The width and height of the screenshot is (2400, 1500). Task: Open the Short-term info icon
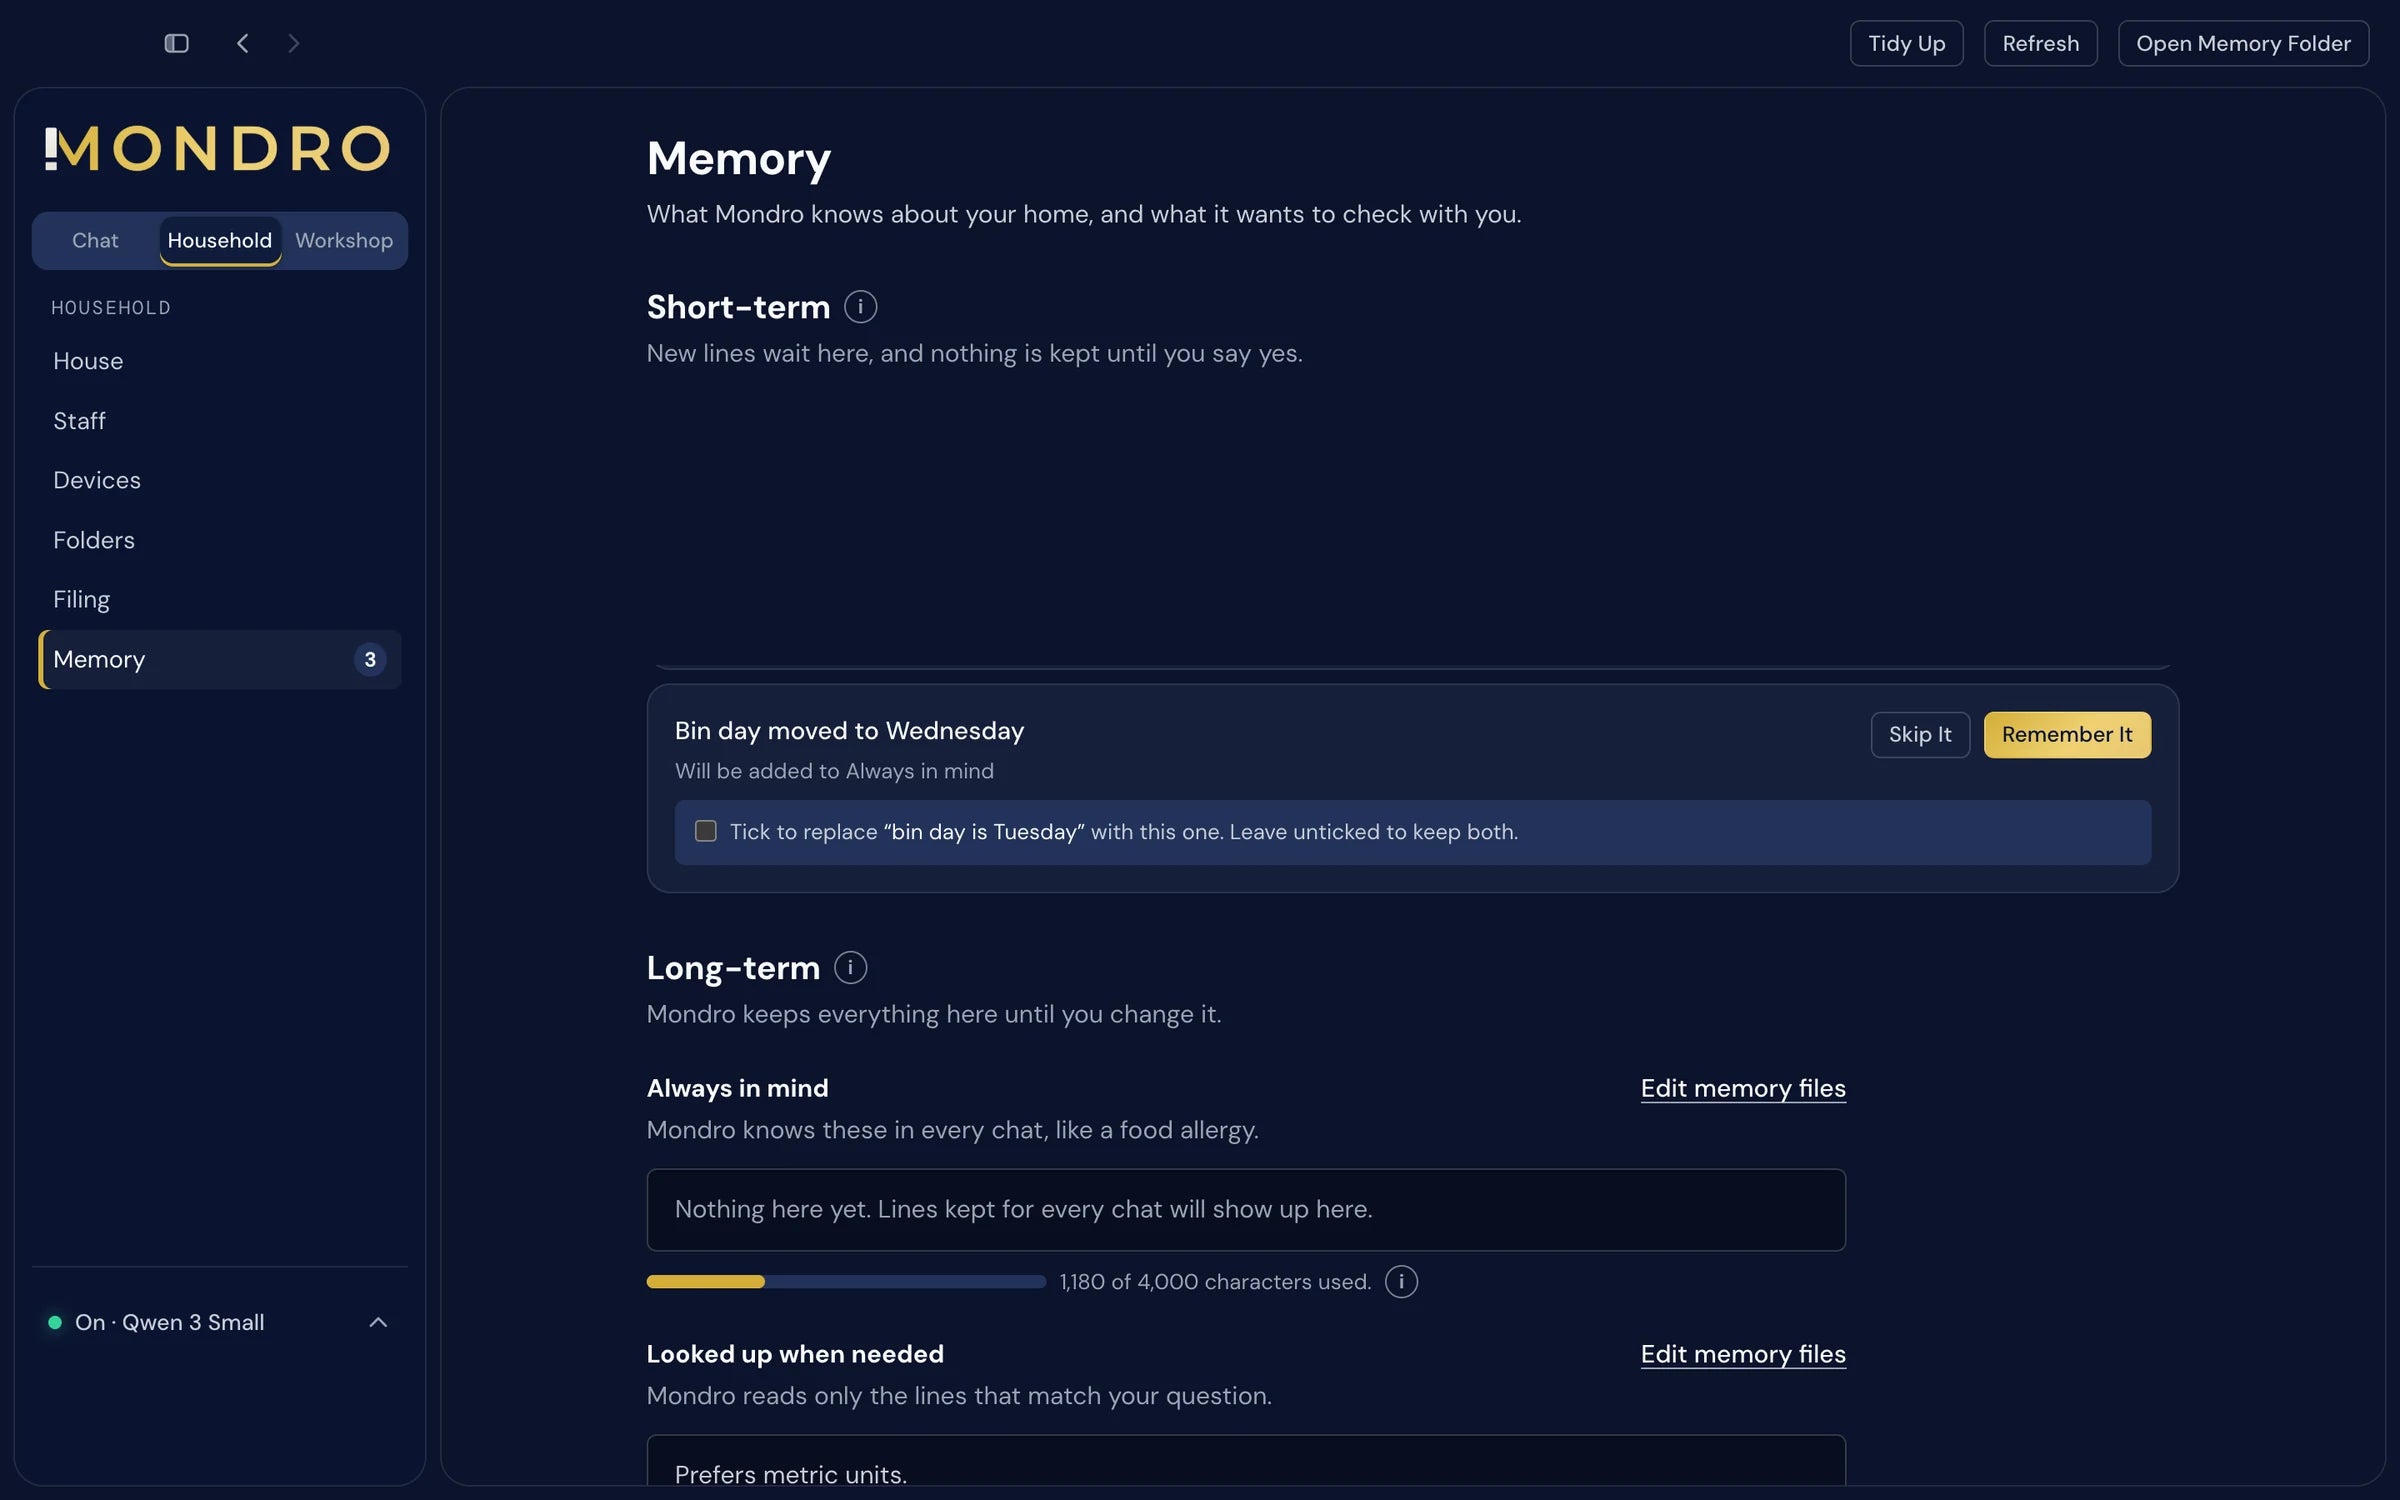tap(860, 306)
